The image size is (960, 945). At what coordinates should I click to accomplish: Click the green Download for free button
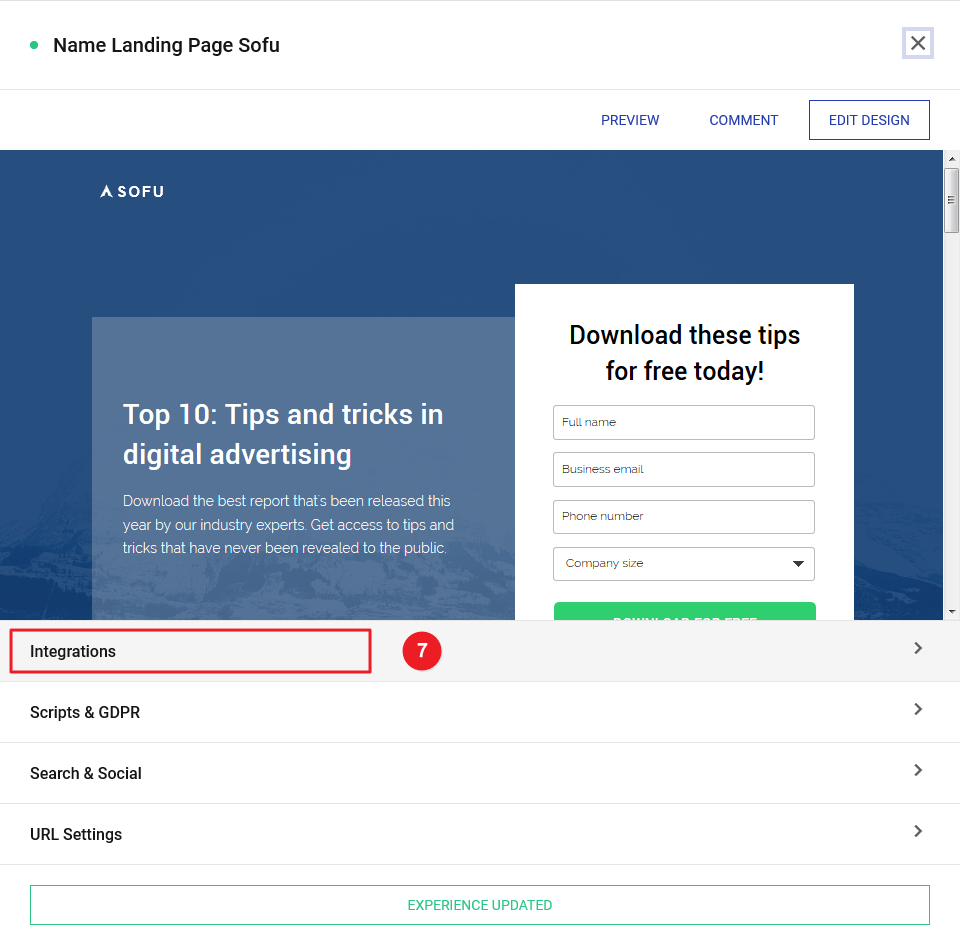pos(684,612)
